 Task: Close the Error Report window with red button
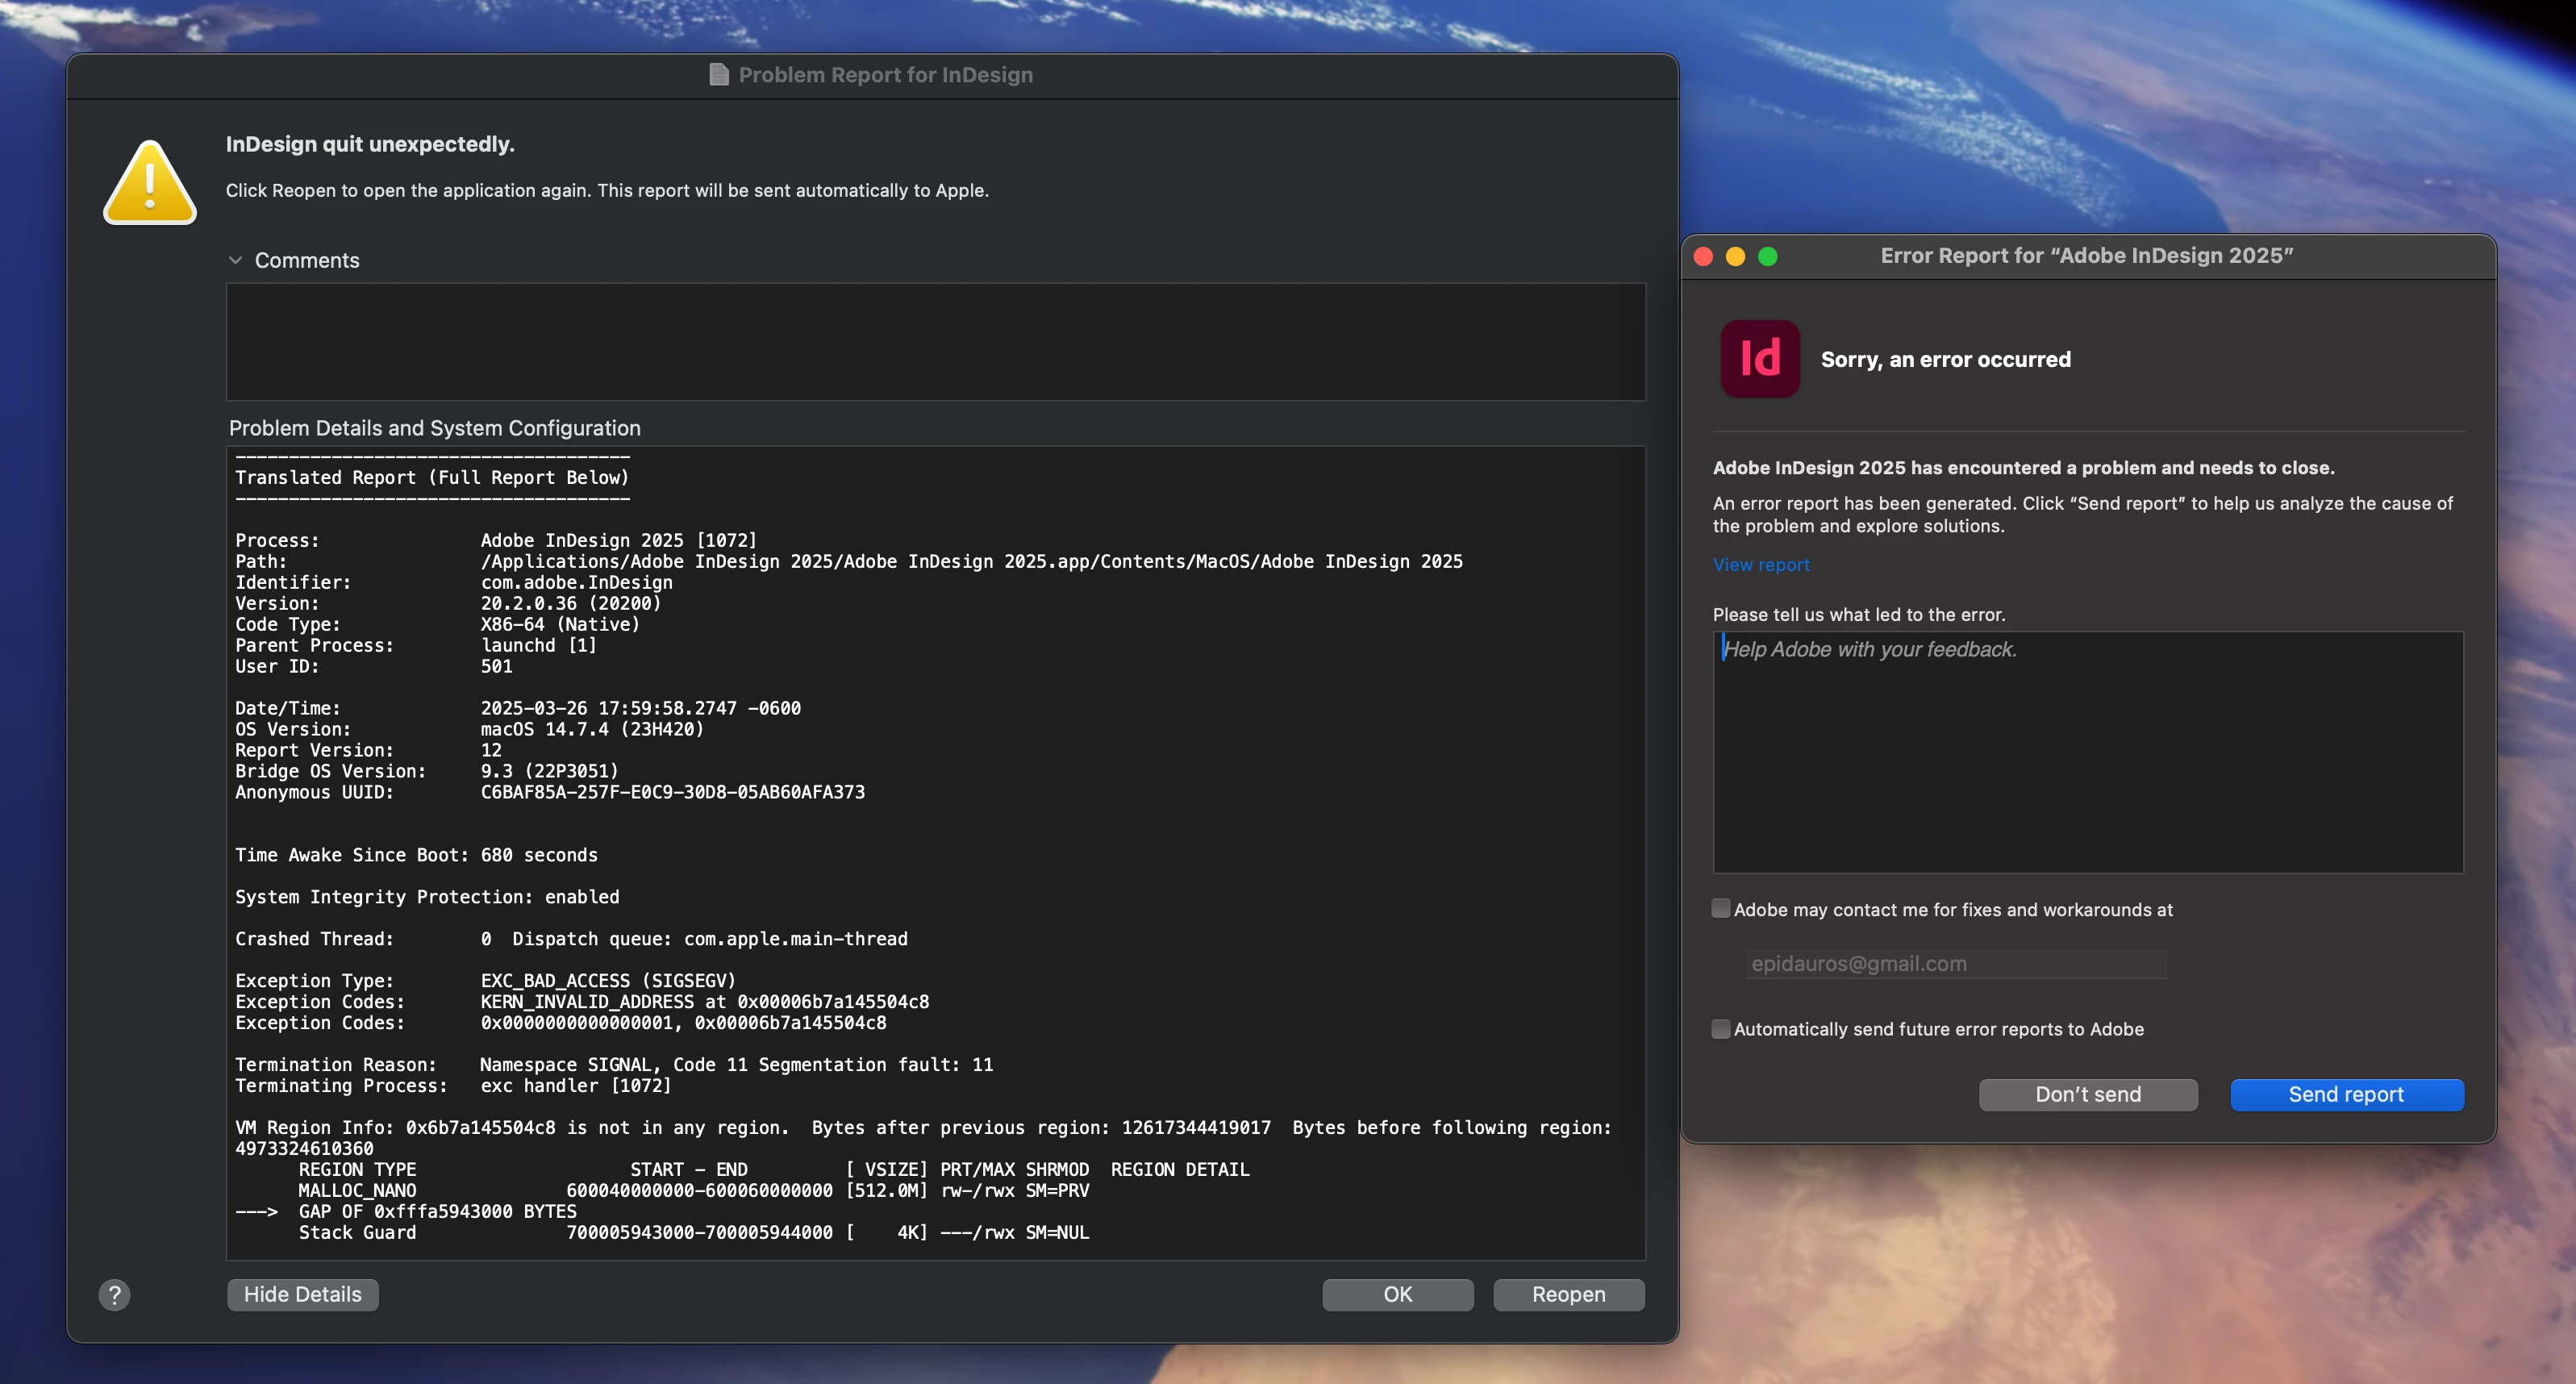point(1704,256)
